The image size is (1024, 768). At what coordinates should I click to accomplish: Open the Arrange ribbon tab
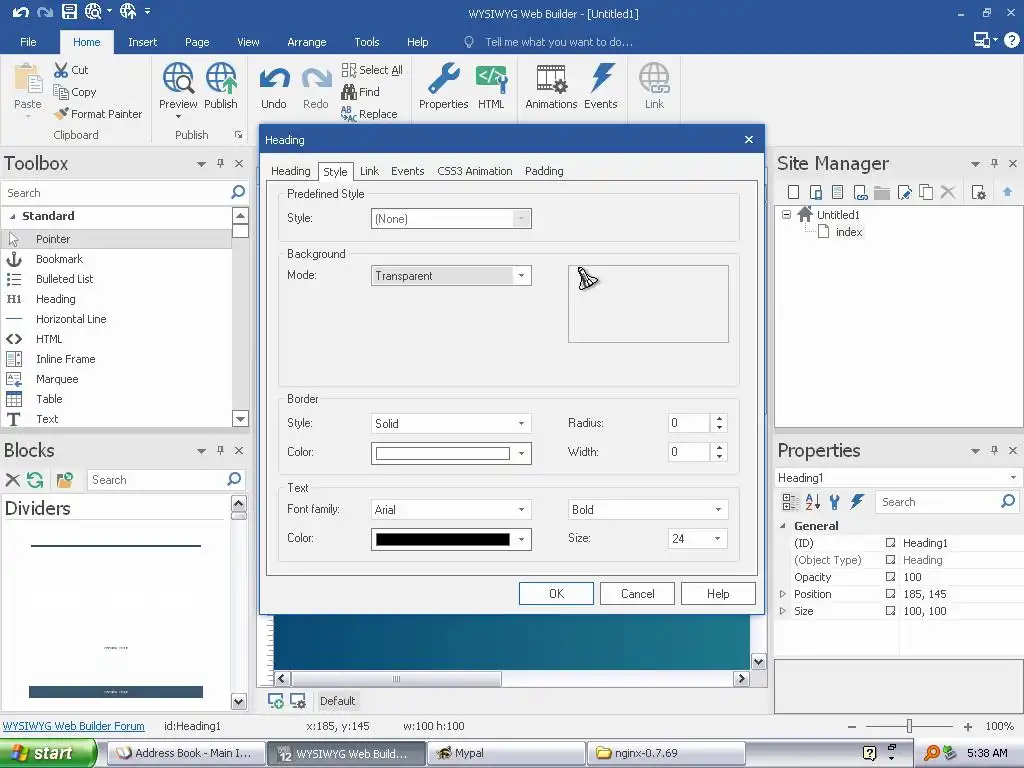pos(306,42)
